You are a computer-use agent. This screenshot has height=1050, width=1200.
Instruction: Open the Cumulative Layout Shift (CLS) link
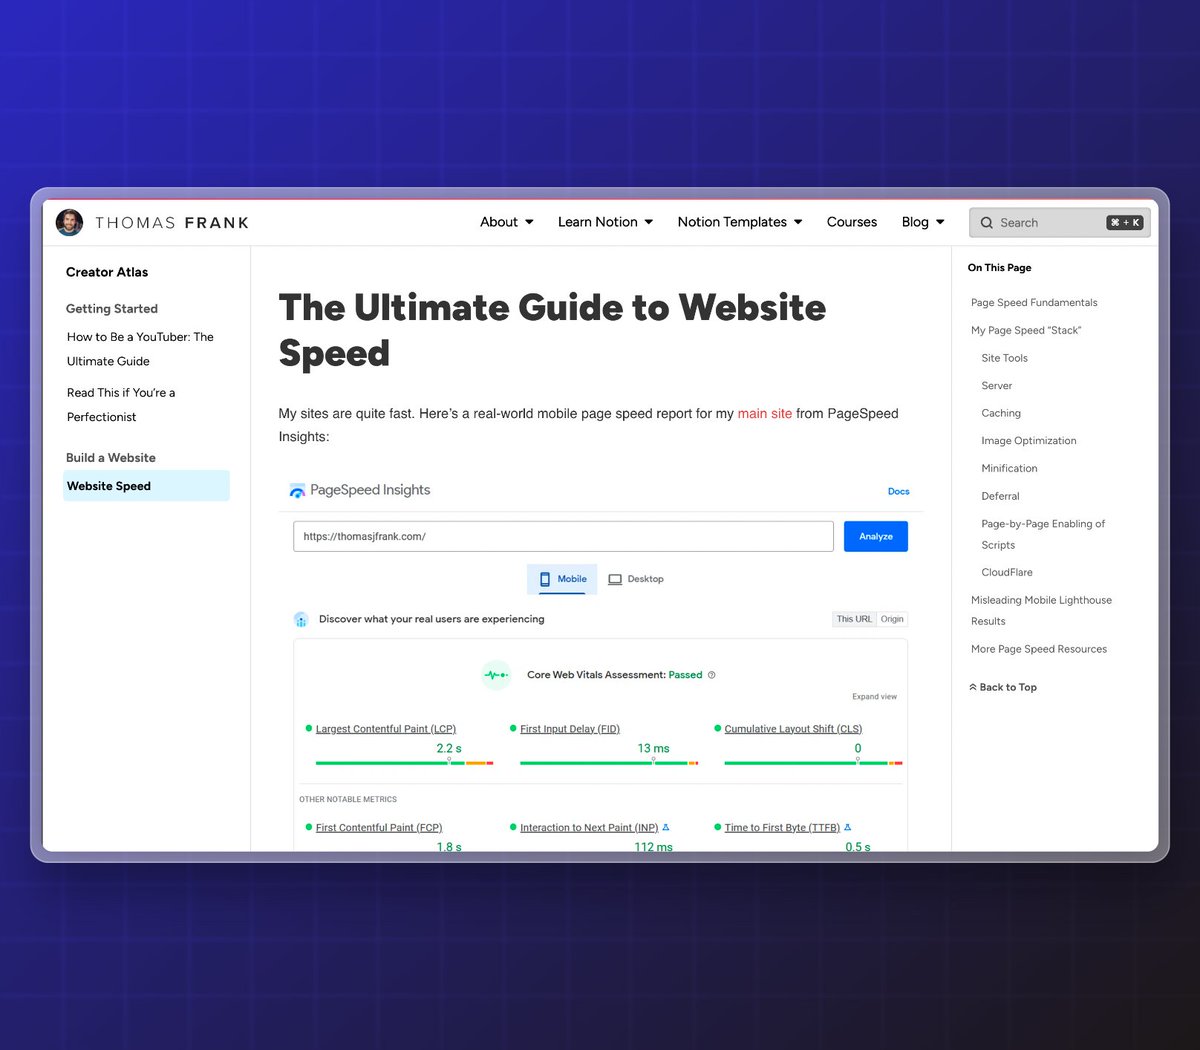point(793,729)
